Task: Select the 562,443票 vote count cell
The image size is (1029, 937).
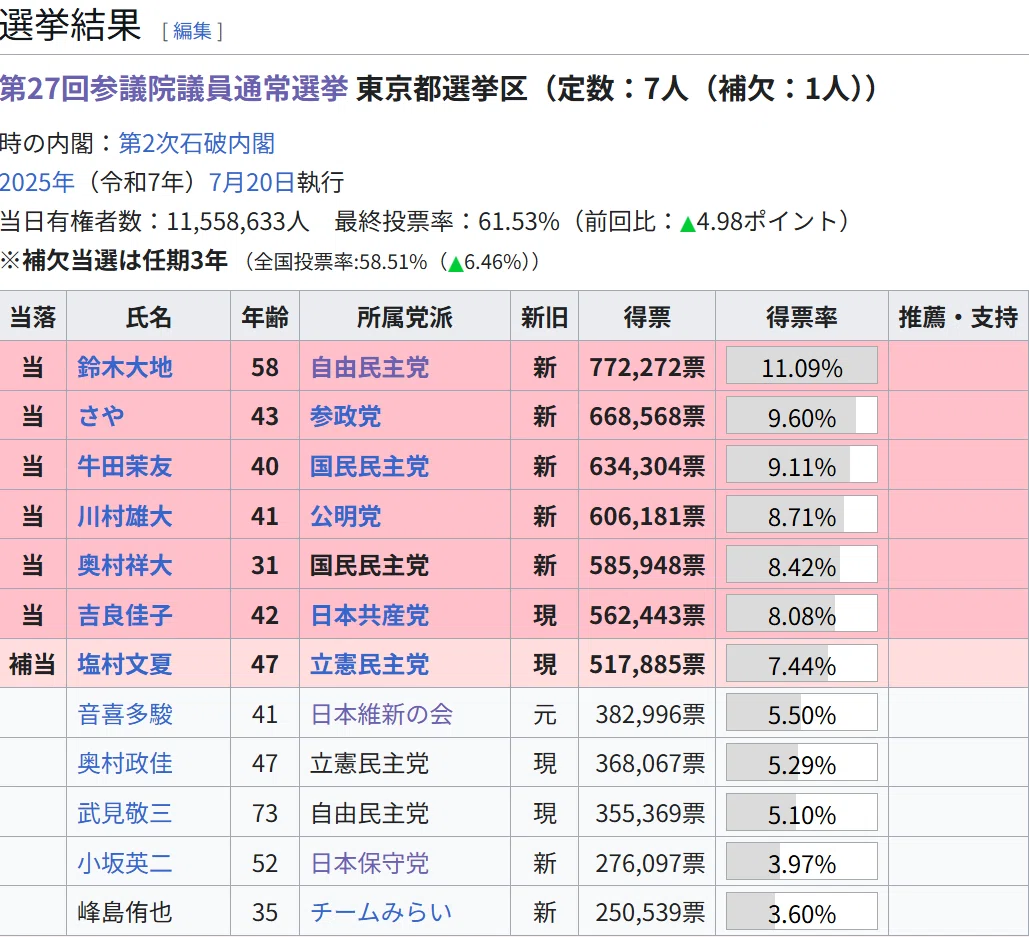Action: coord(647,615)
